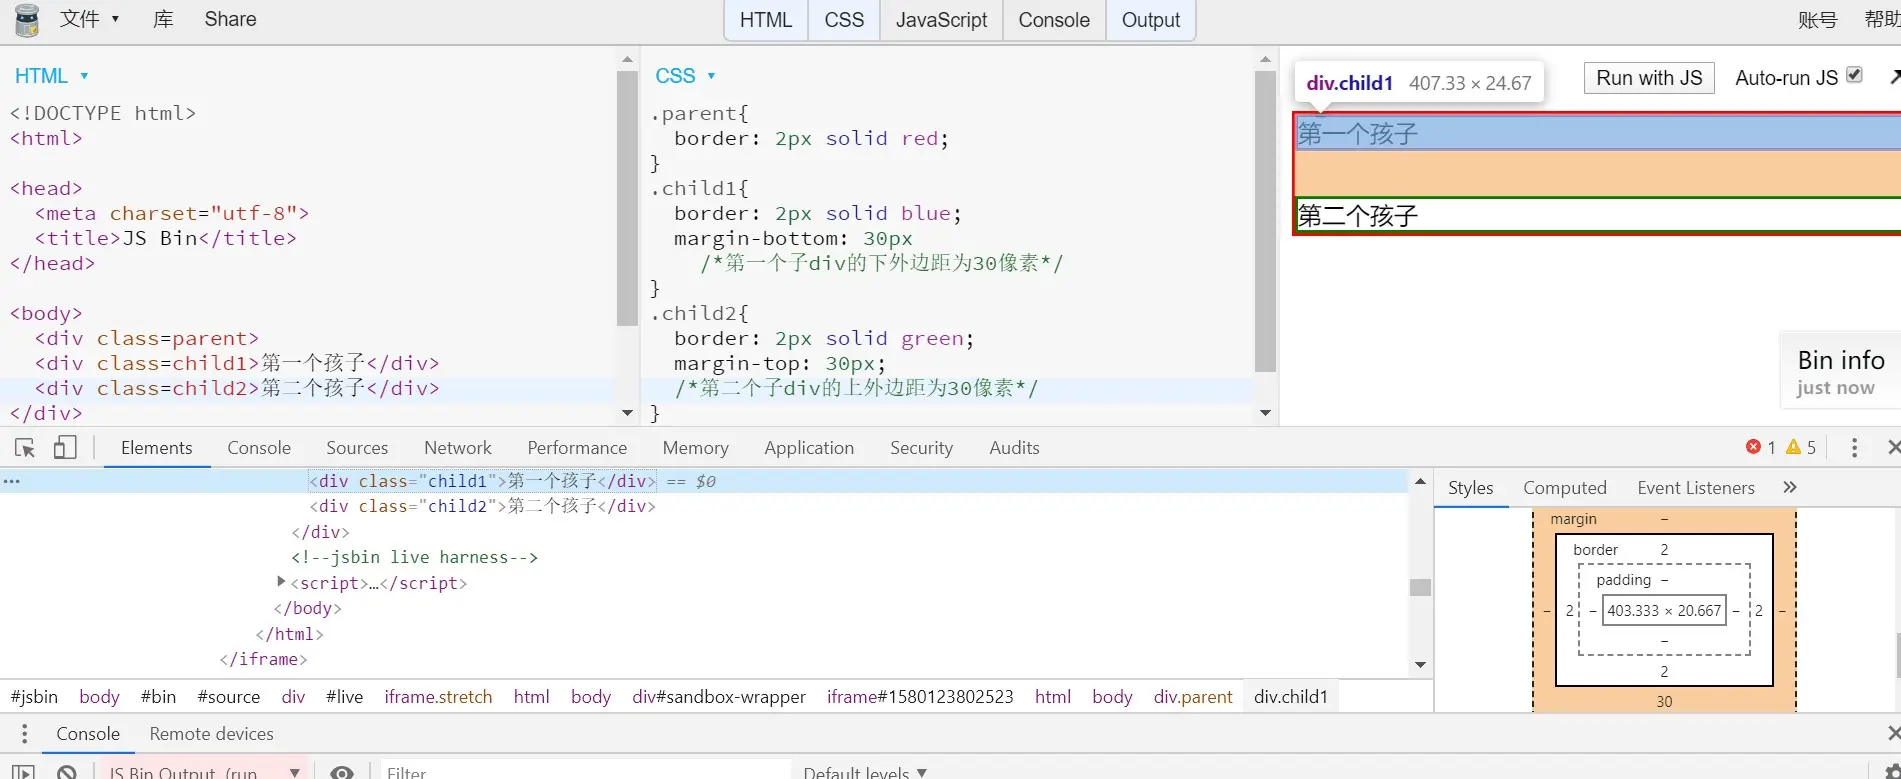This screenshot has width=1901, height=779.
Task: Toggle the Console panel button in the JS Bin top bar
Action: coord(1054,20)
